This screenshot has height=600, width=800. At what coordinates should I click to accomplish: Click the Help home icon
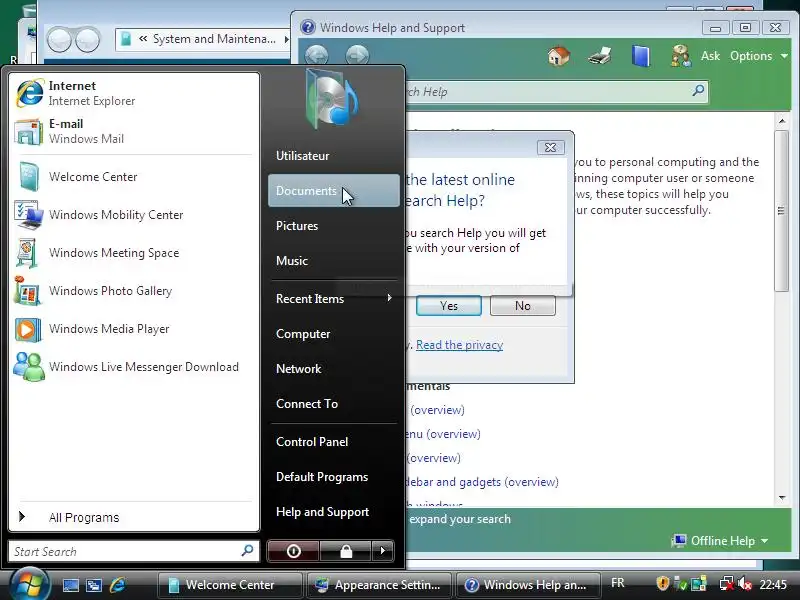pos(559,56)
